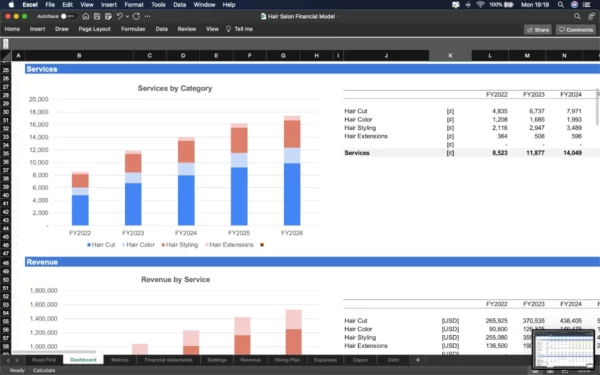
Task: Click the Save icon in quick access toolbar
Action: pyautogui.click(x=97, y=16)
